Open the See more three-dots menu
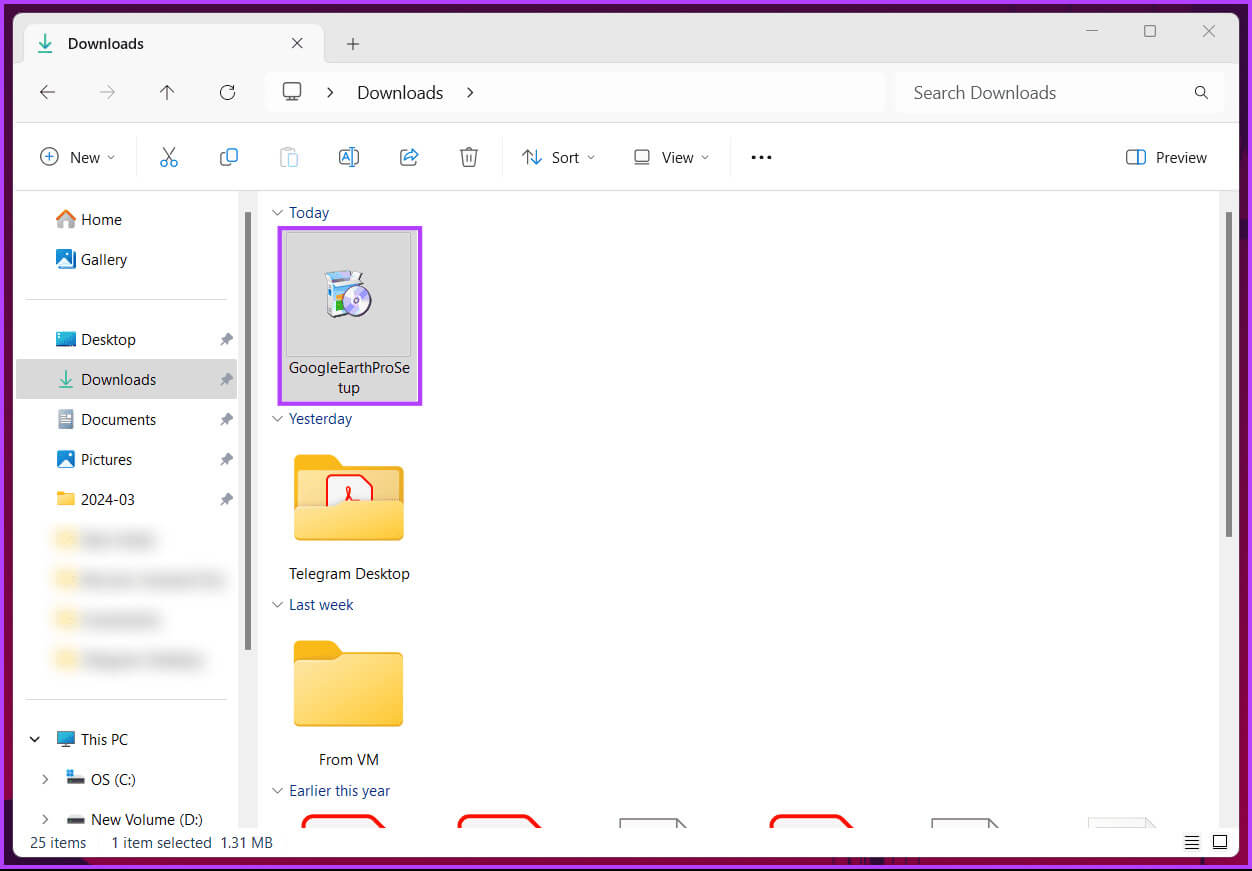Viewport: 1252px width, 871px height. point(761,157)
